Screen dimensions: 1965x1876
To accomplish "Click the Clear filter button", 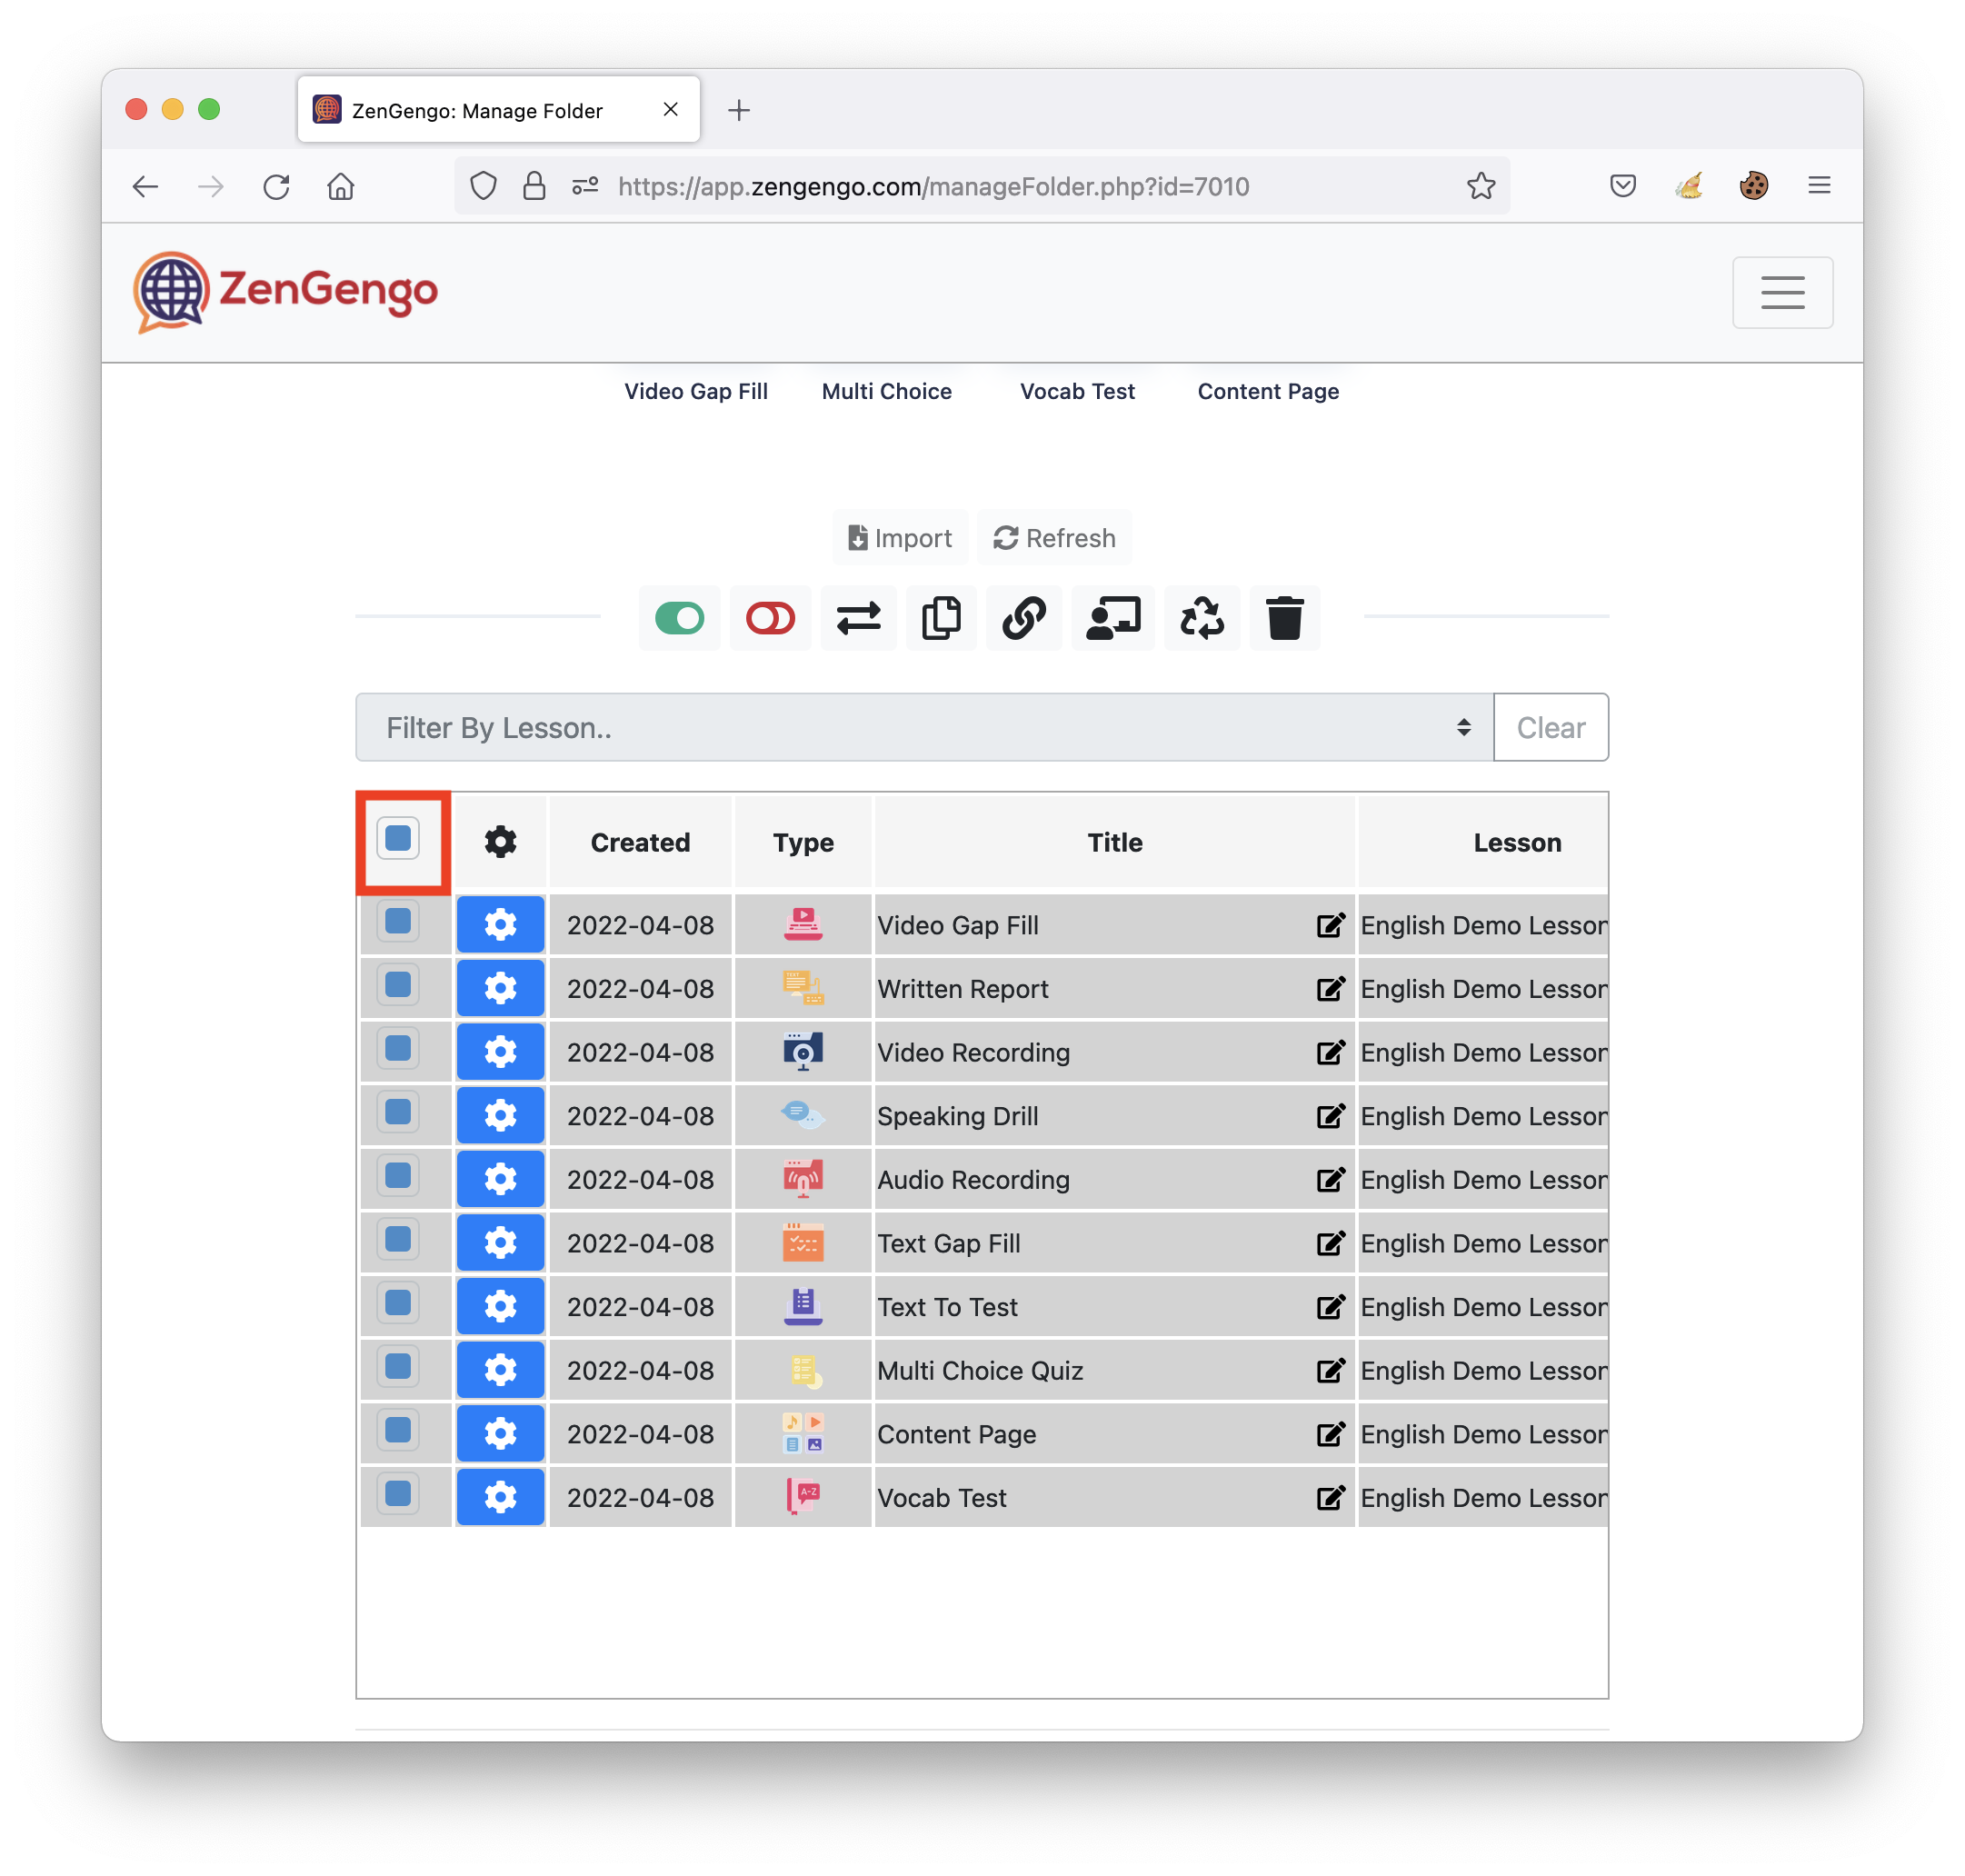I will [1550, 727].
